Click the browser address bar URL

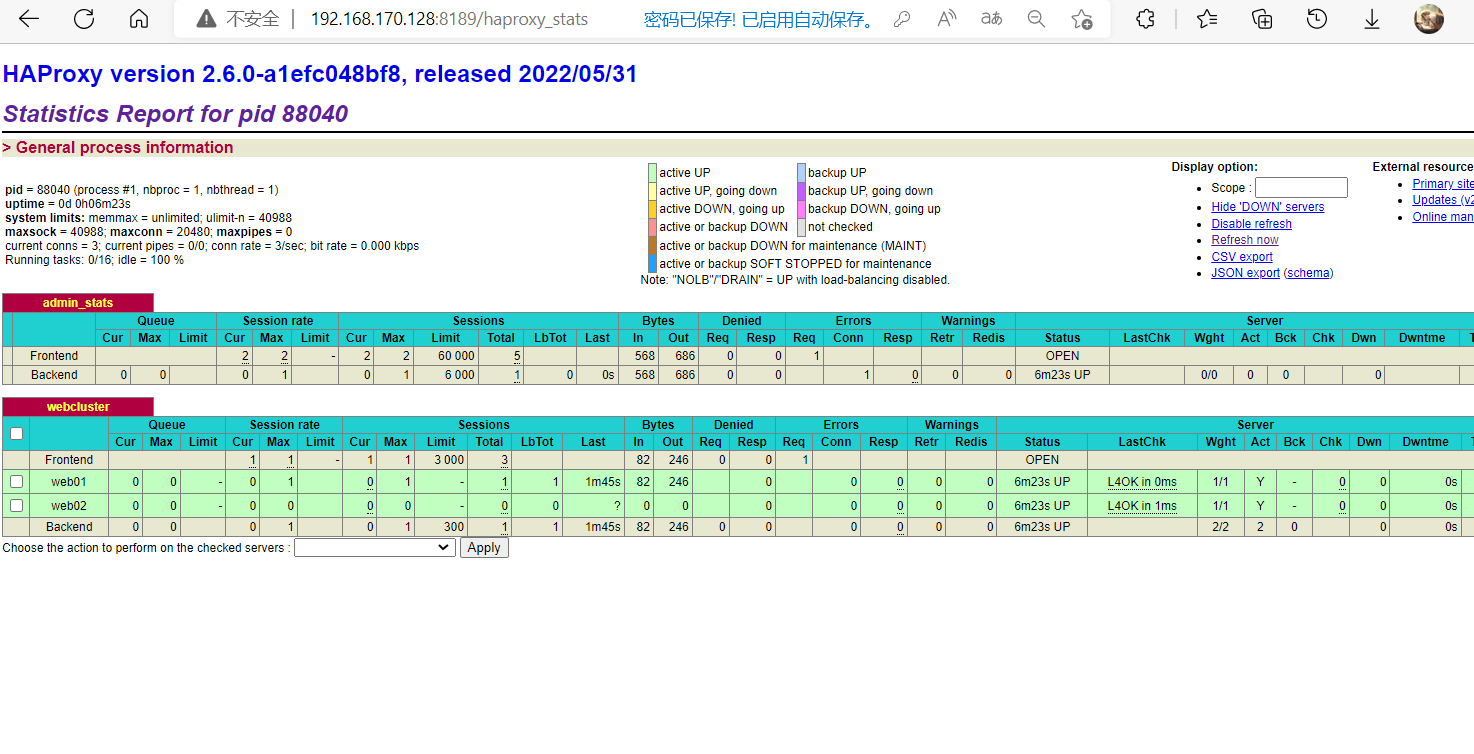pyautogui.click(x=449, y=19)
